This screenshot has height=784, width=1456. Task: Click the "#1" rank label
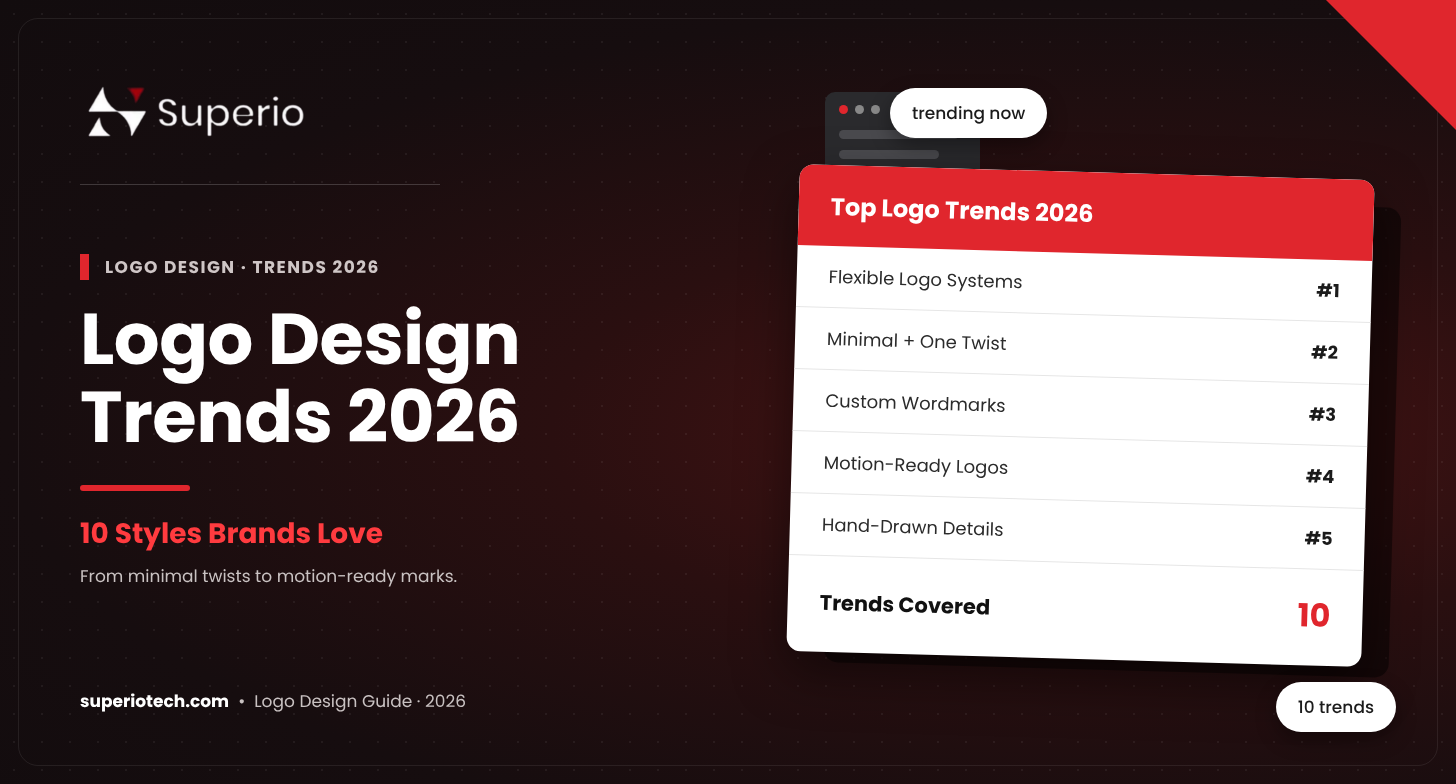coord(1328,291)
